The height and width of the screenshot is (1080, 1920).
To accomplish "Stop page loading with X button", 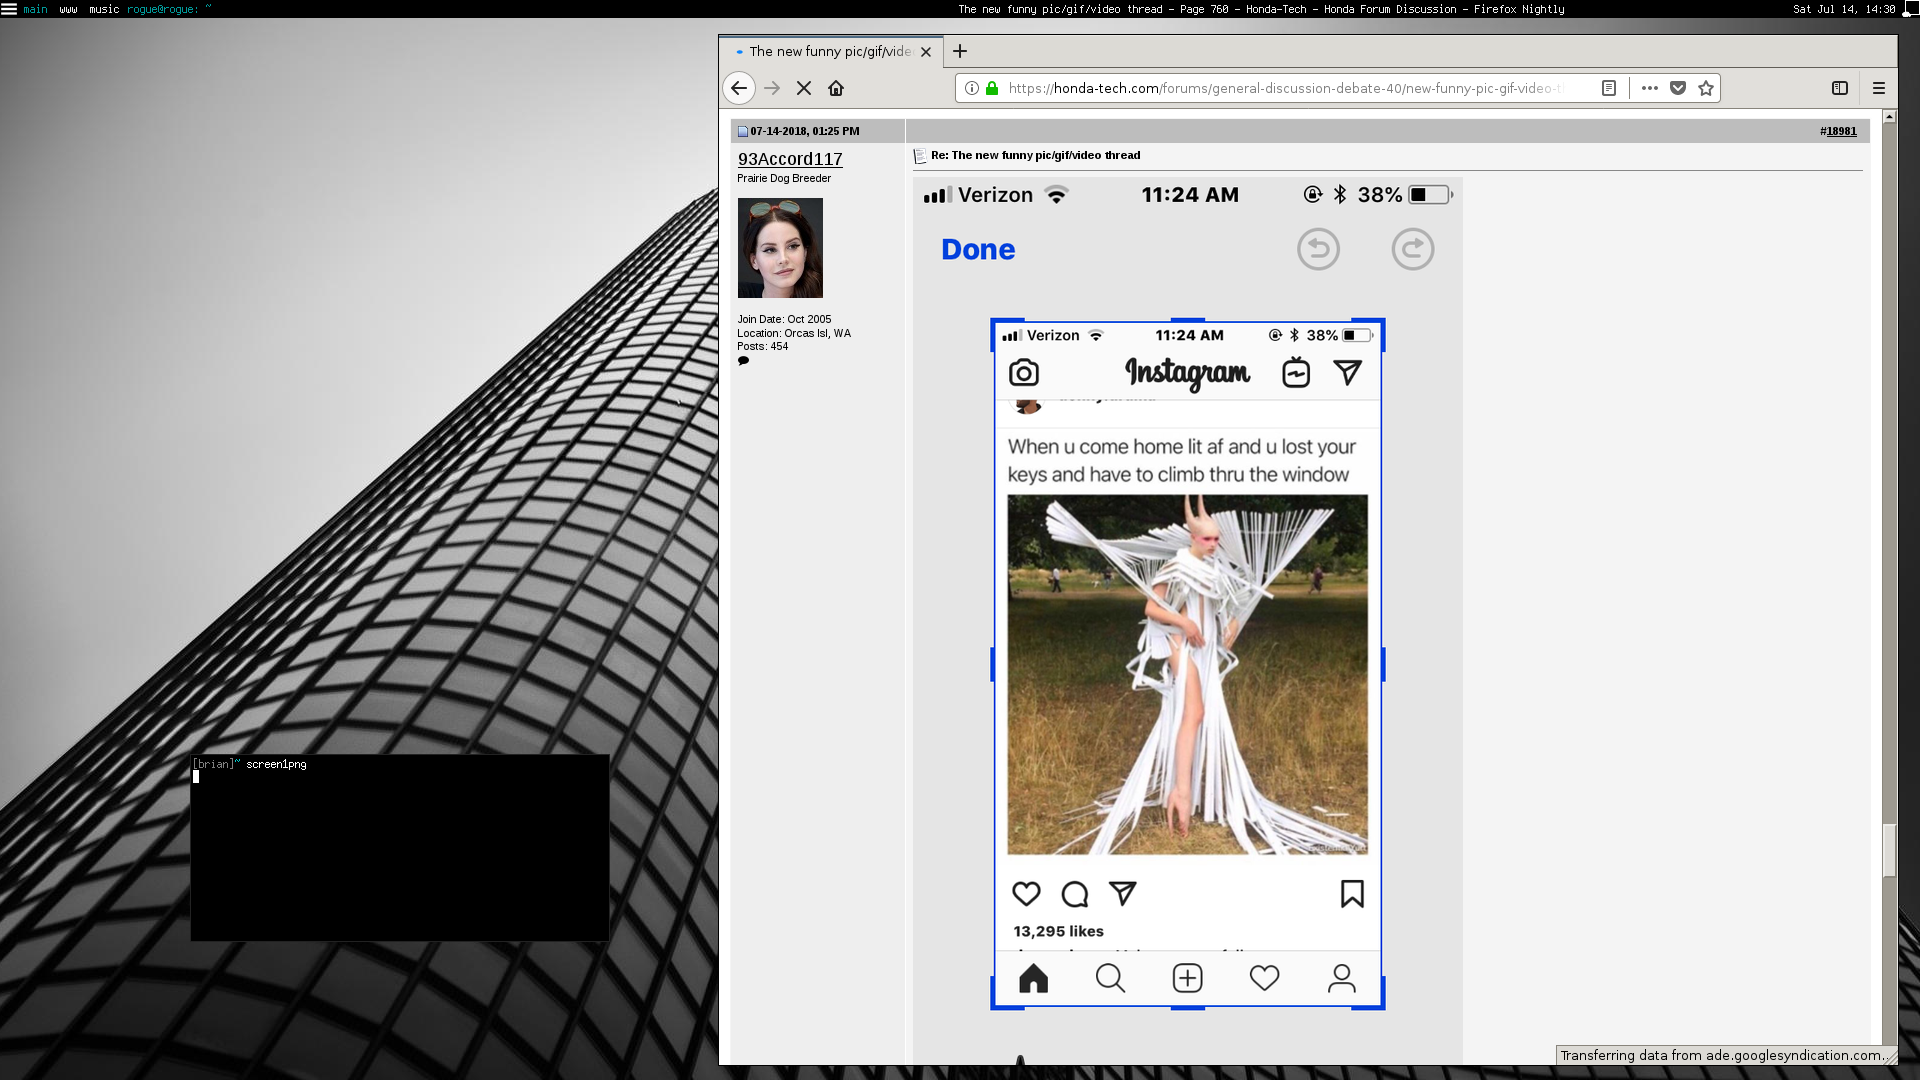I will 804,88.
